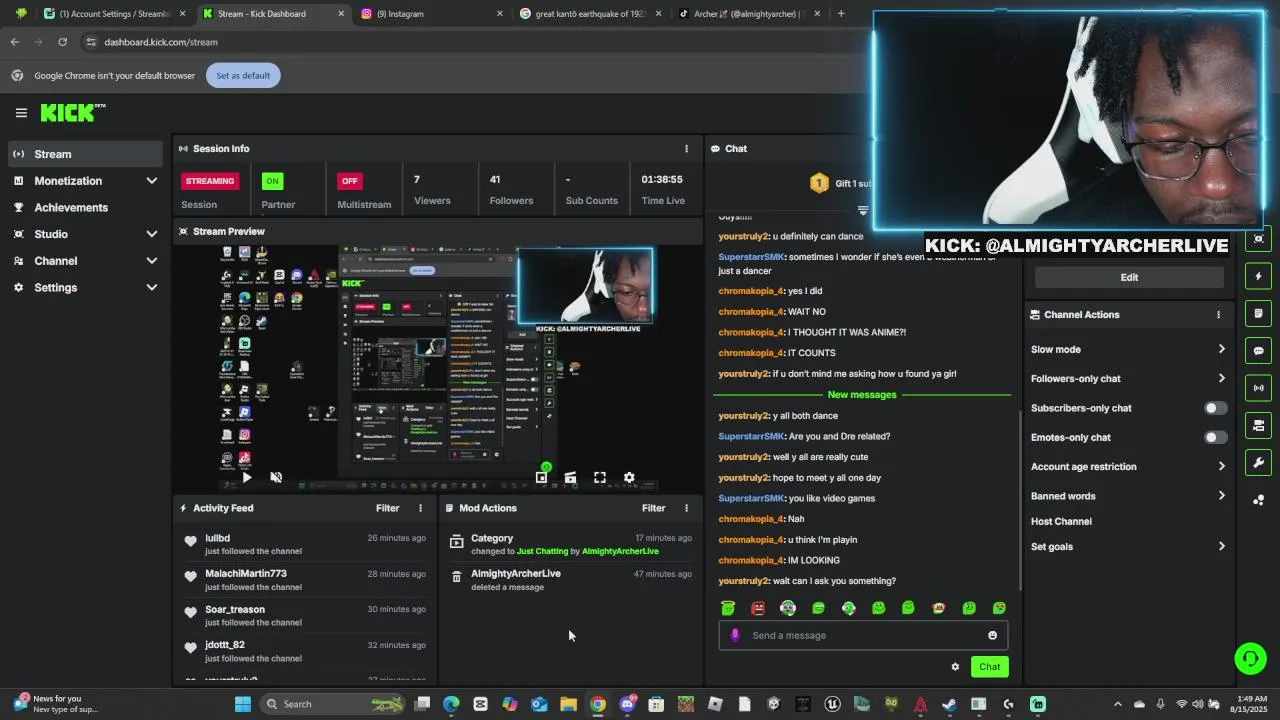Viewport: 1280px width, 720px height.
Task: Open Mod Actions options menu
Action: pos(686,508)
